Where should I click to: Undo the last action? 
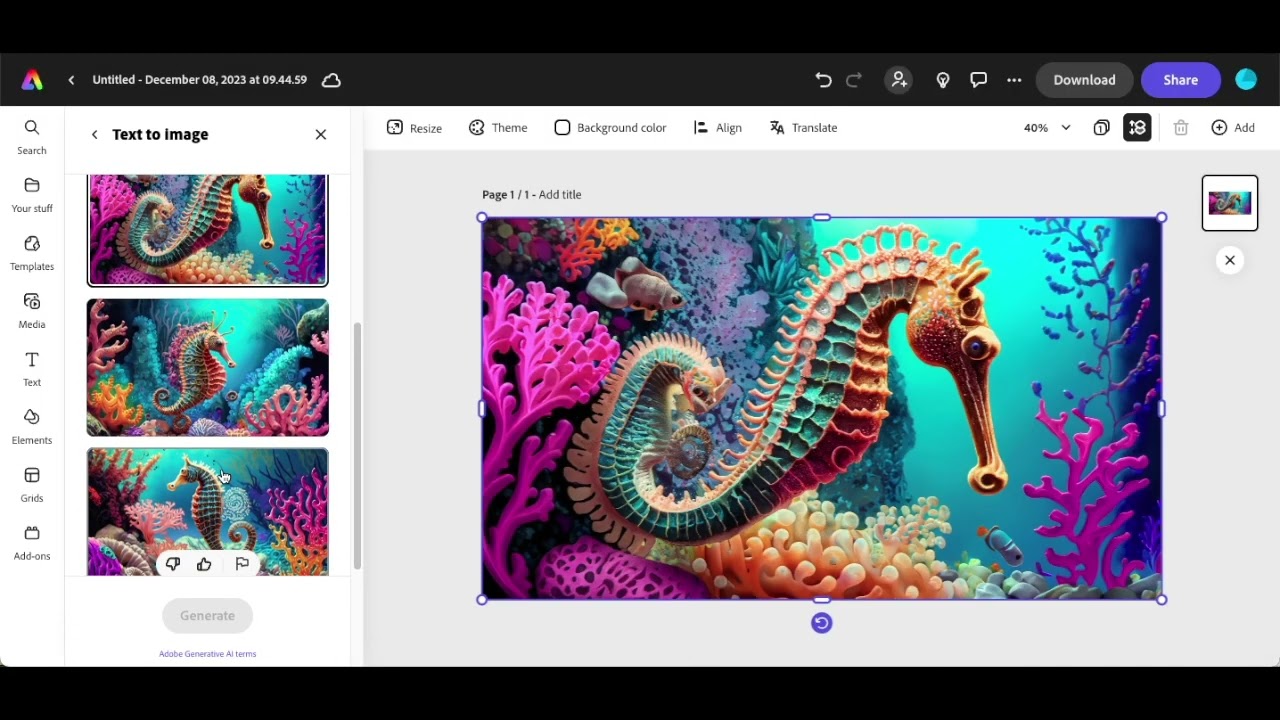(823, 80)
